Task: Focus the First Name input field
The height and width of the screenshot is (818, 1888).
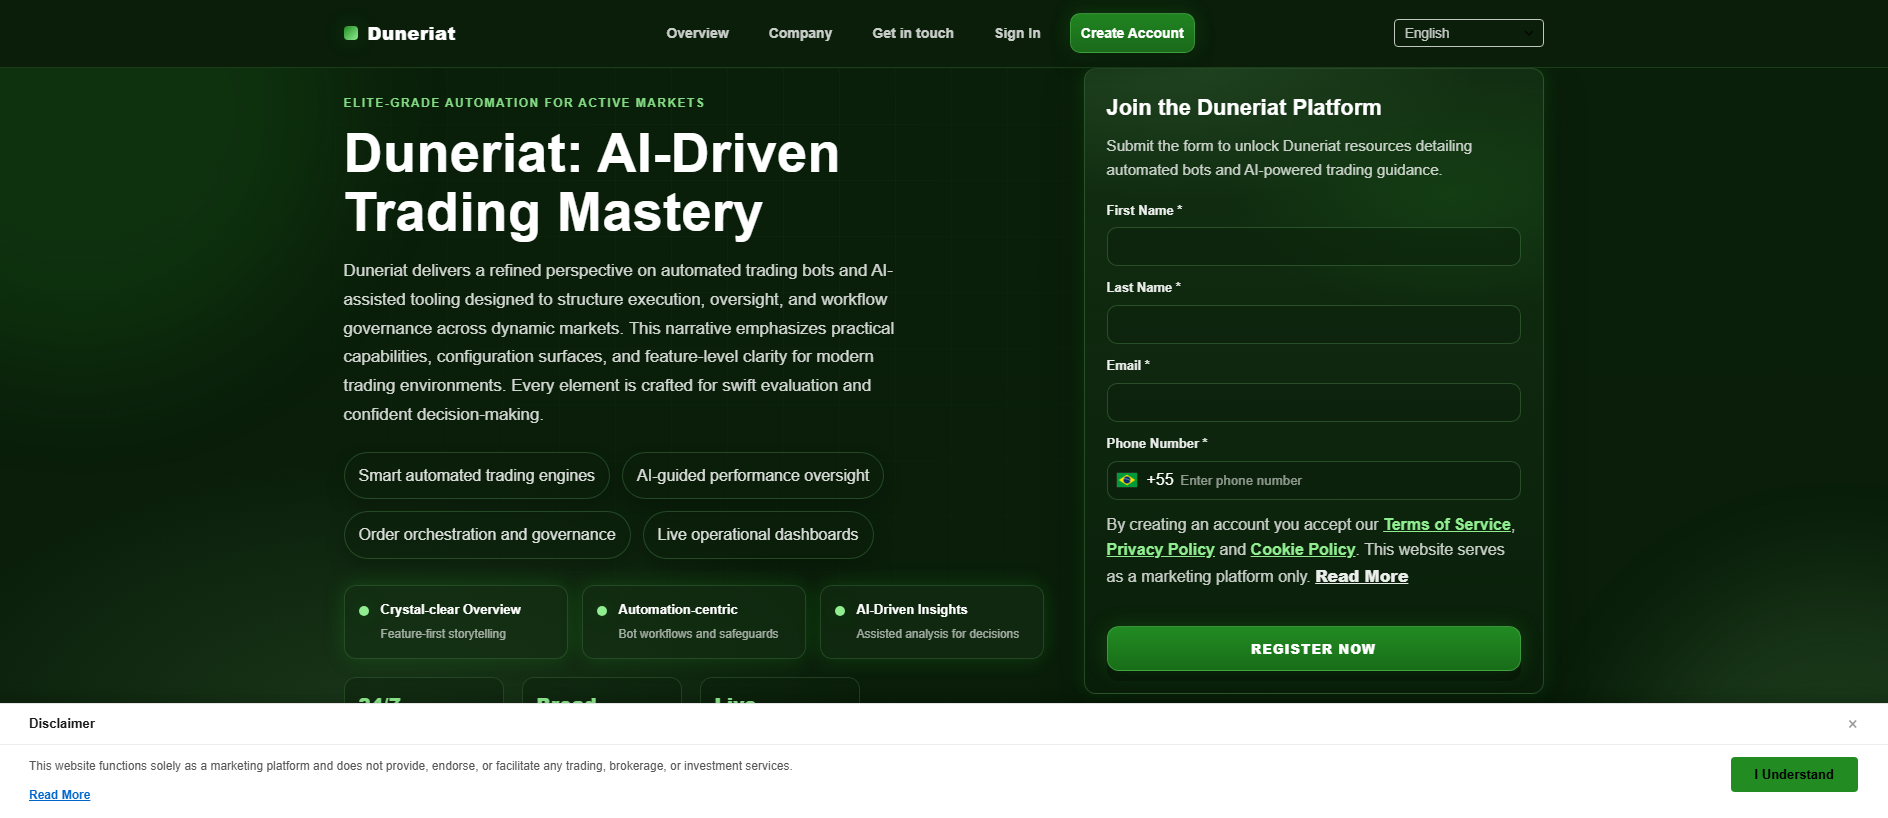Action: 1313,246
